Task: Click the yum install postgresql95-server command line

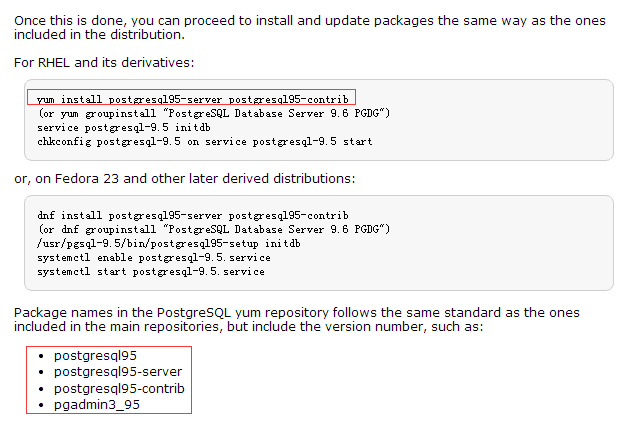Action: tap(192, 100)
